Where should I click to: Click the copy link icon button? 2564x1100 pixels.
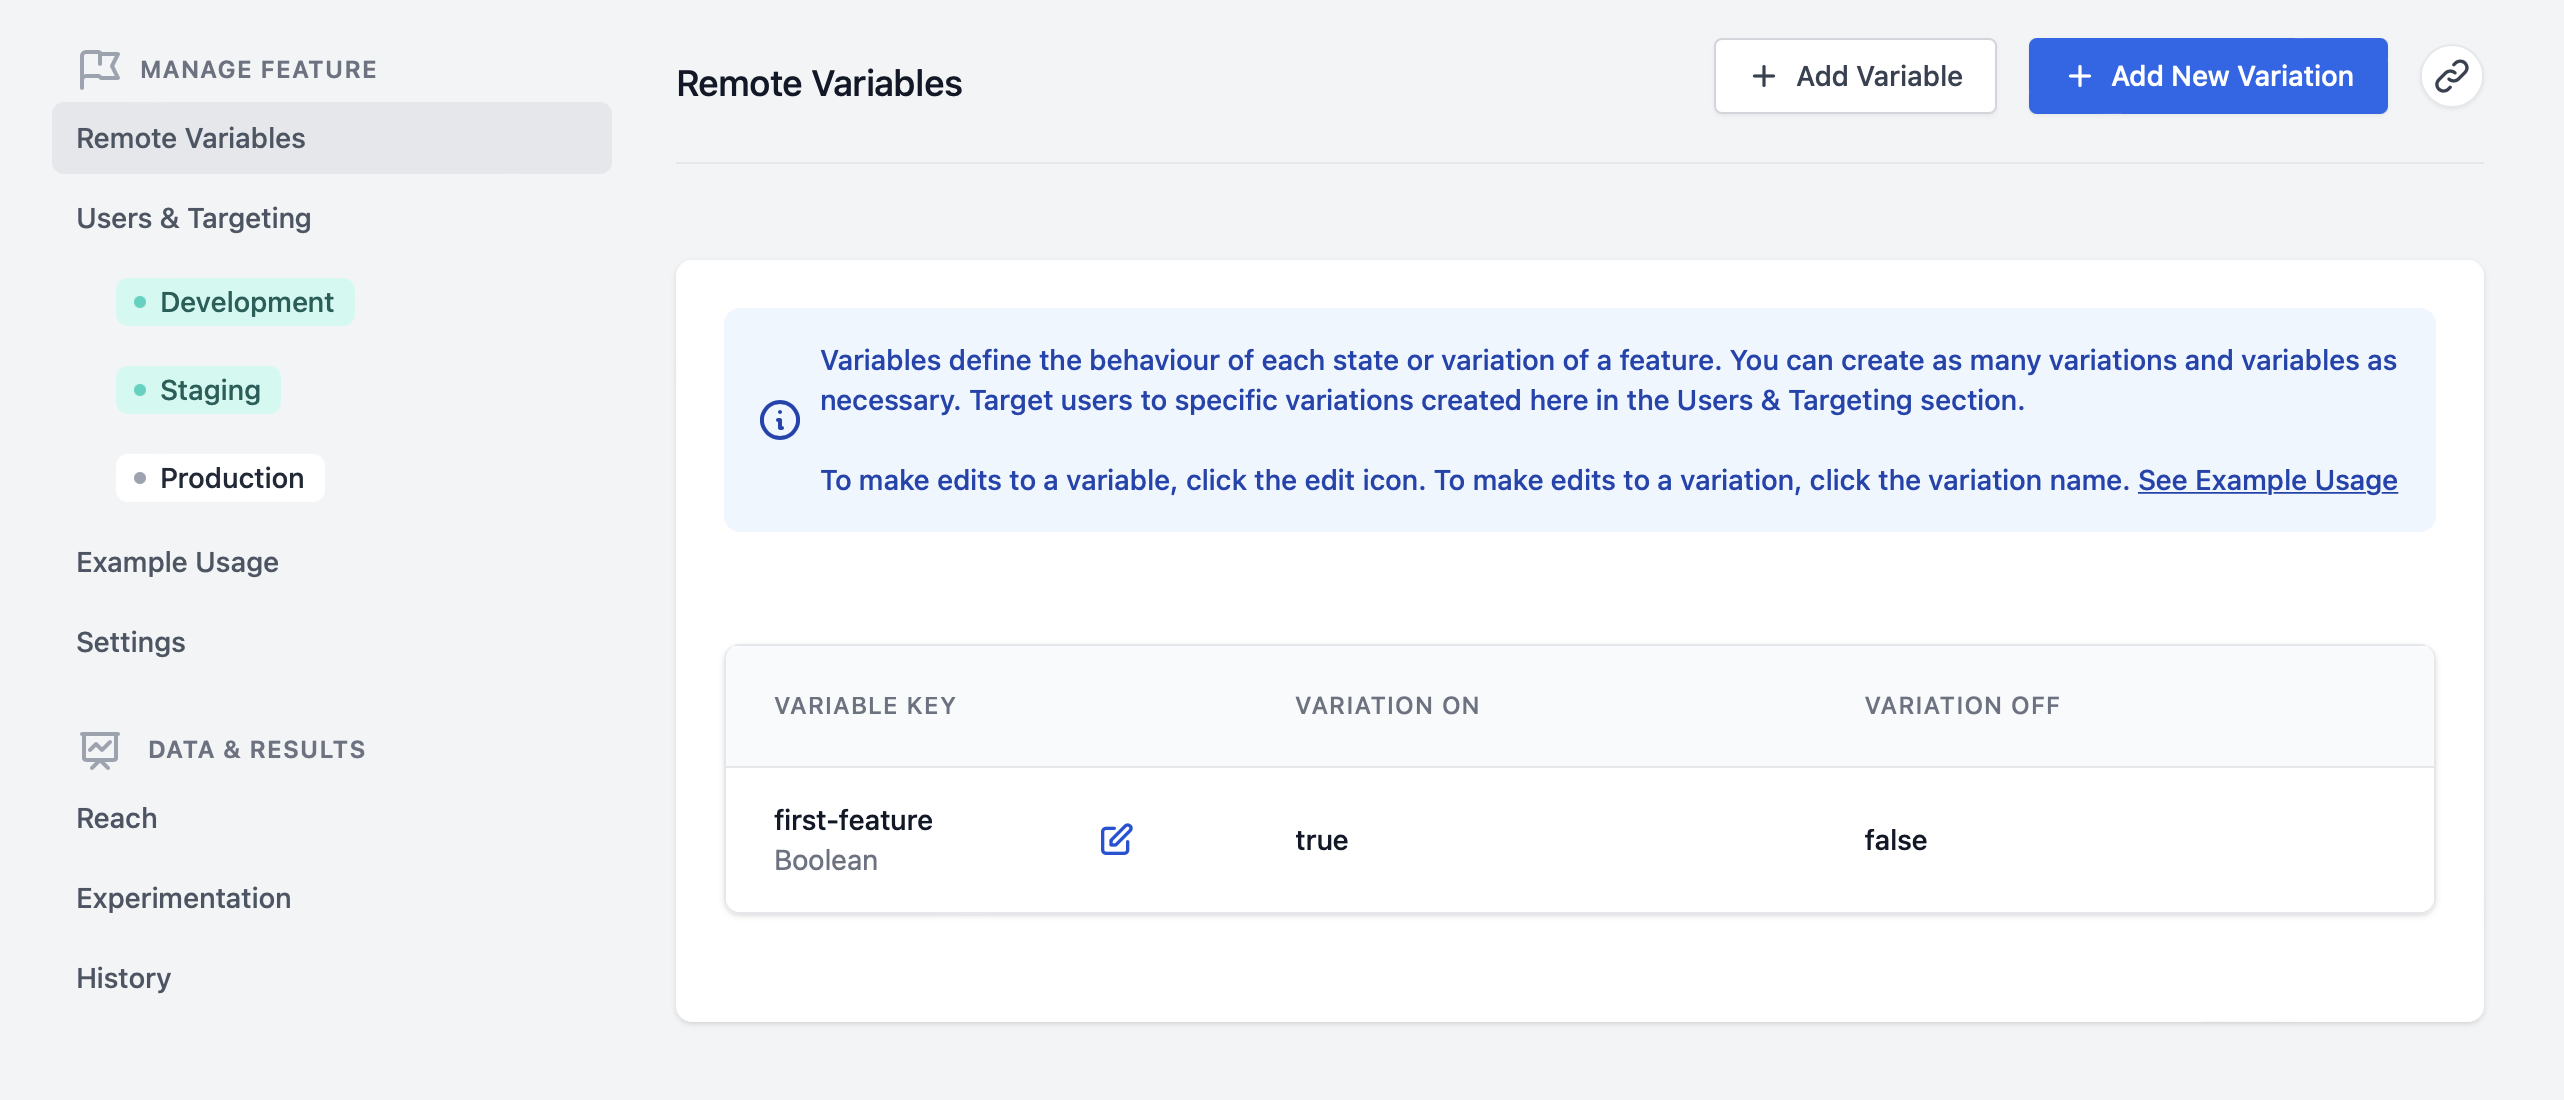[x=2451, y=76]
